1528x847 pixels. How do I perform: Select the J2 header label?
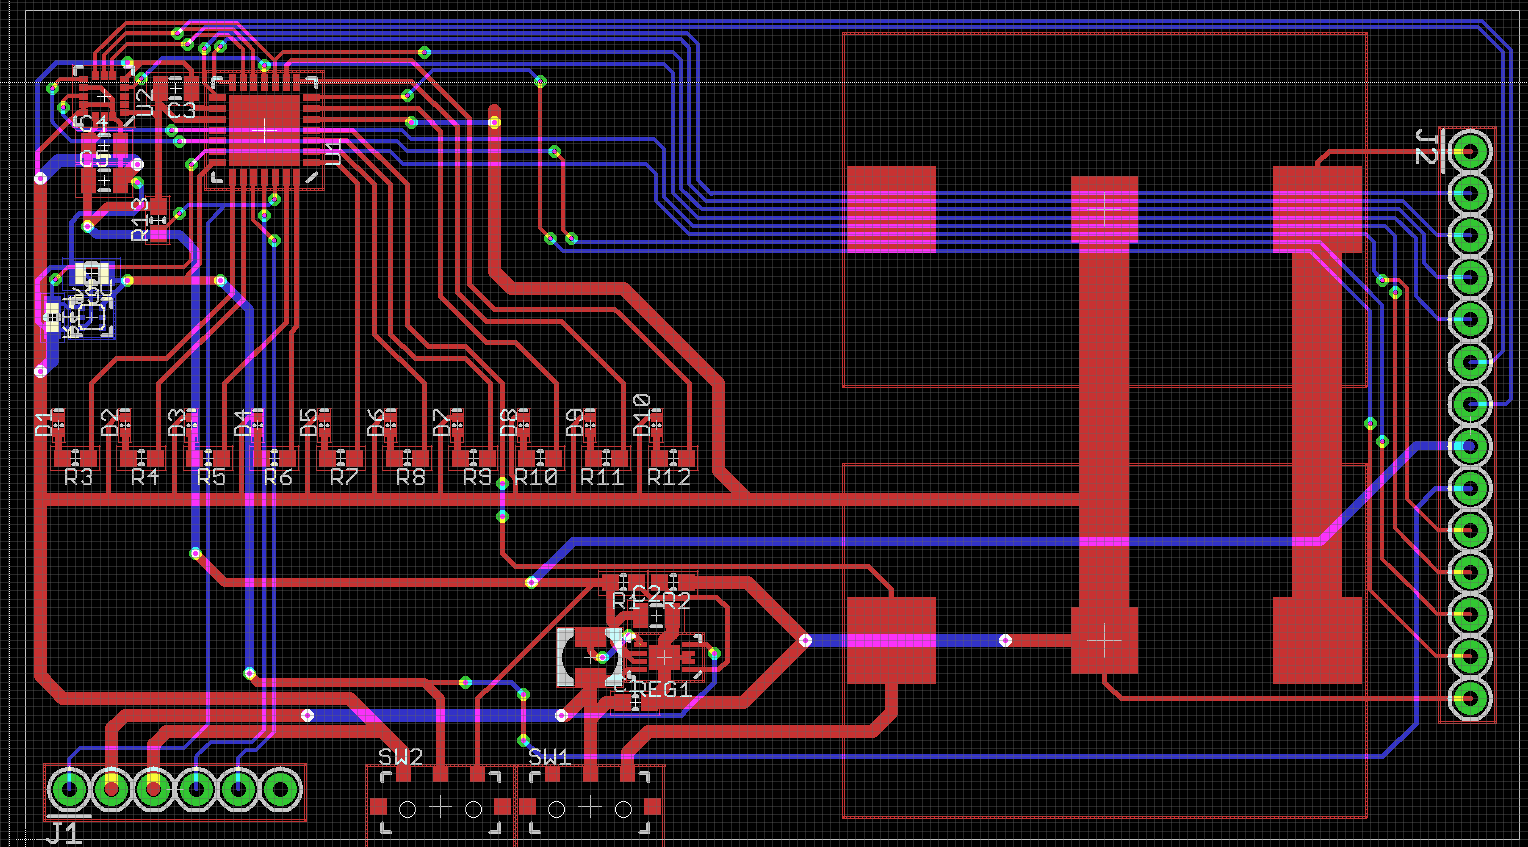(1426, 147)
